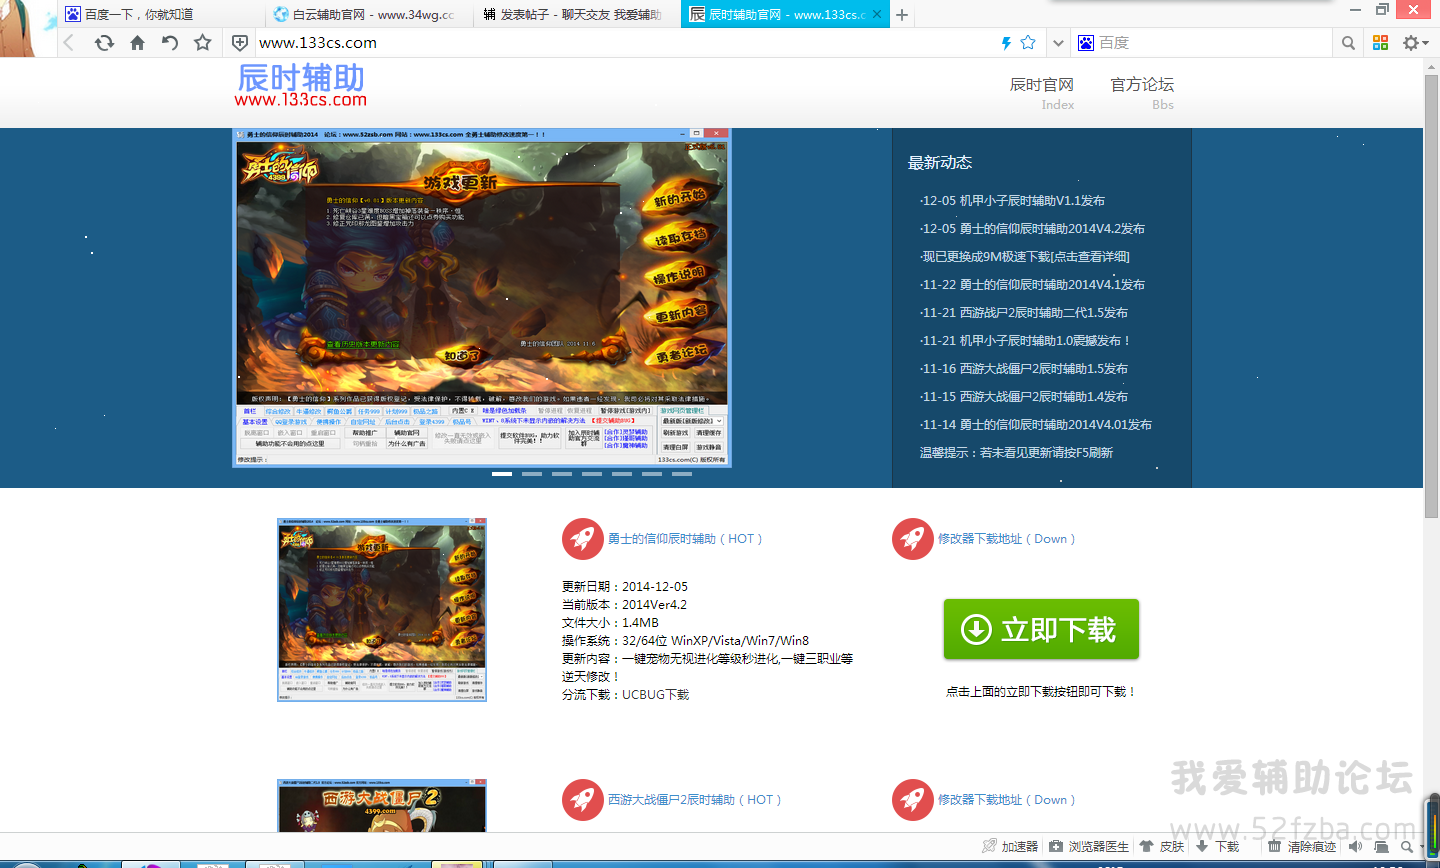Viewport: 1440px width, 868px height.
Task: Click 分流下载：UCBUG下载 text
Action: click(626, 694)
